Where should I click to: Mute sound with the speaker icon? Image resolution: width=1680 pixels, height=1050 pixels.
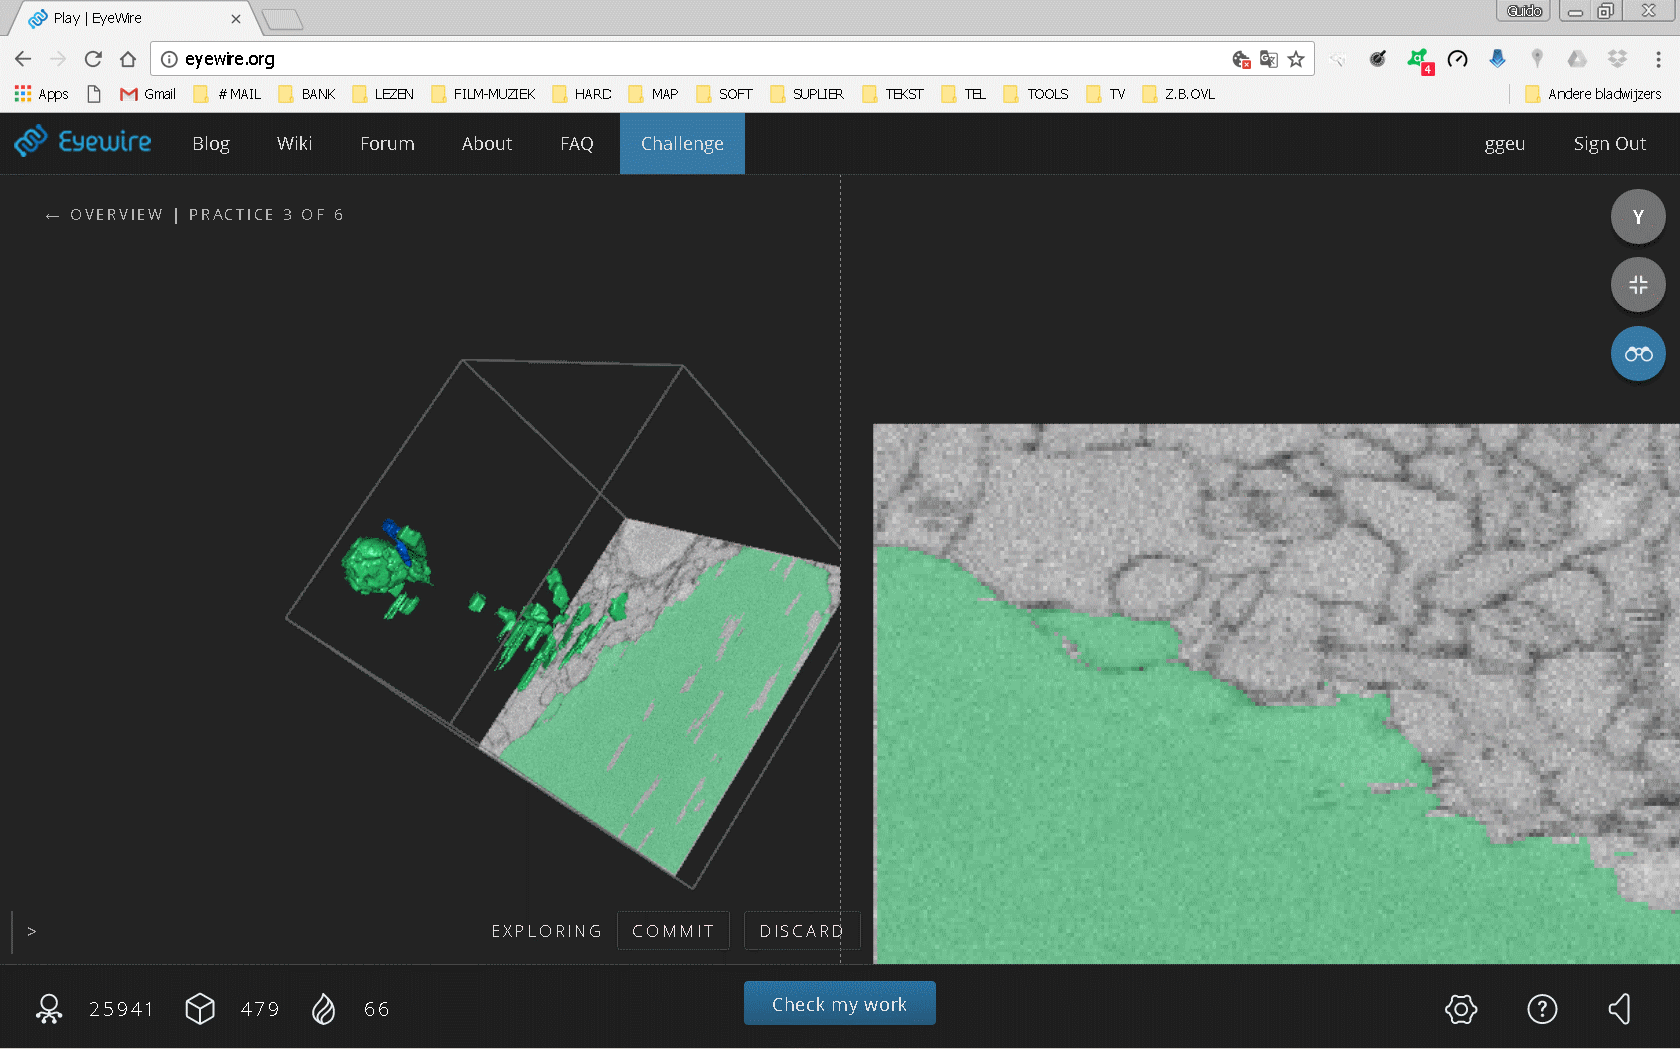(1620, 1009)
